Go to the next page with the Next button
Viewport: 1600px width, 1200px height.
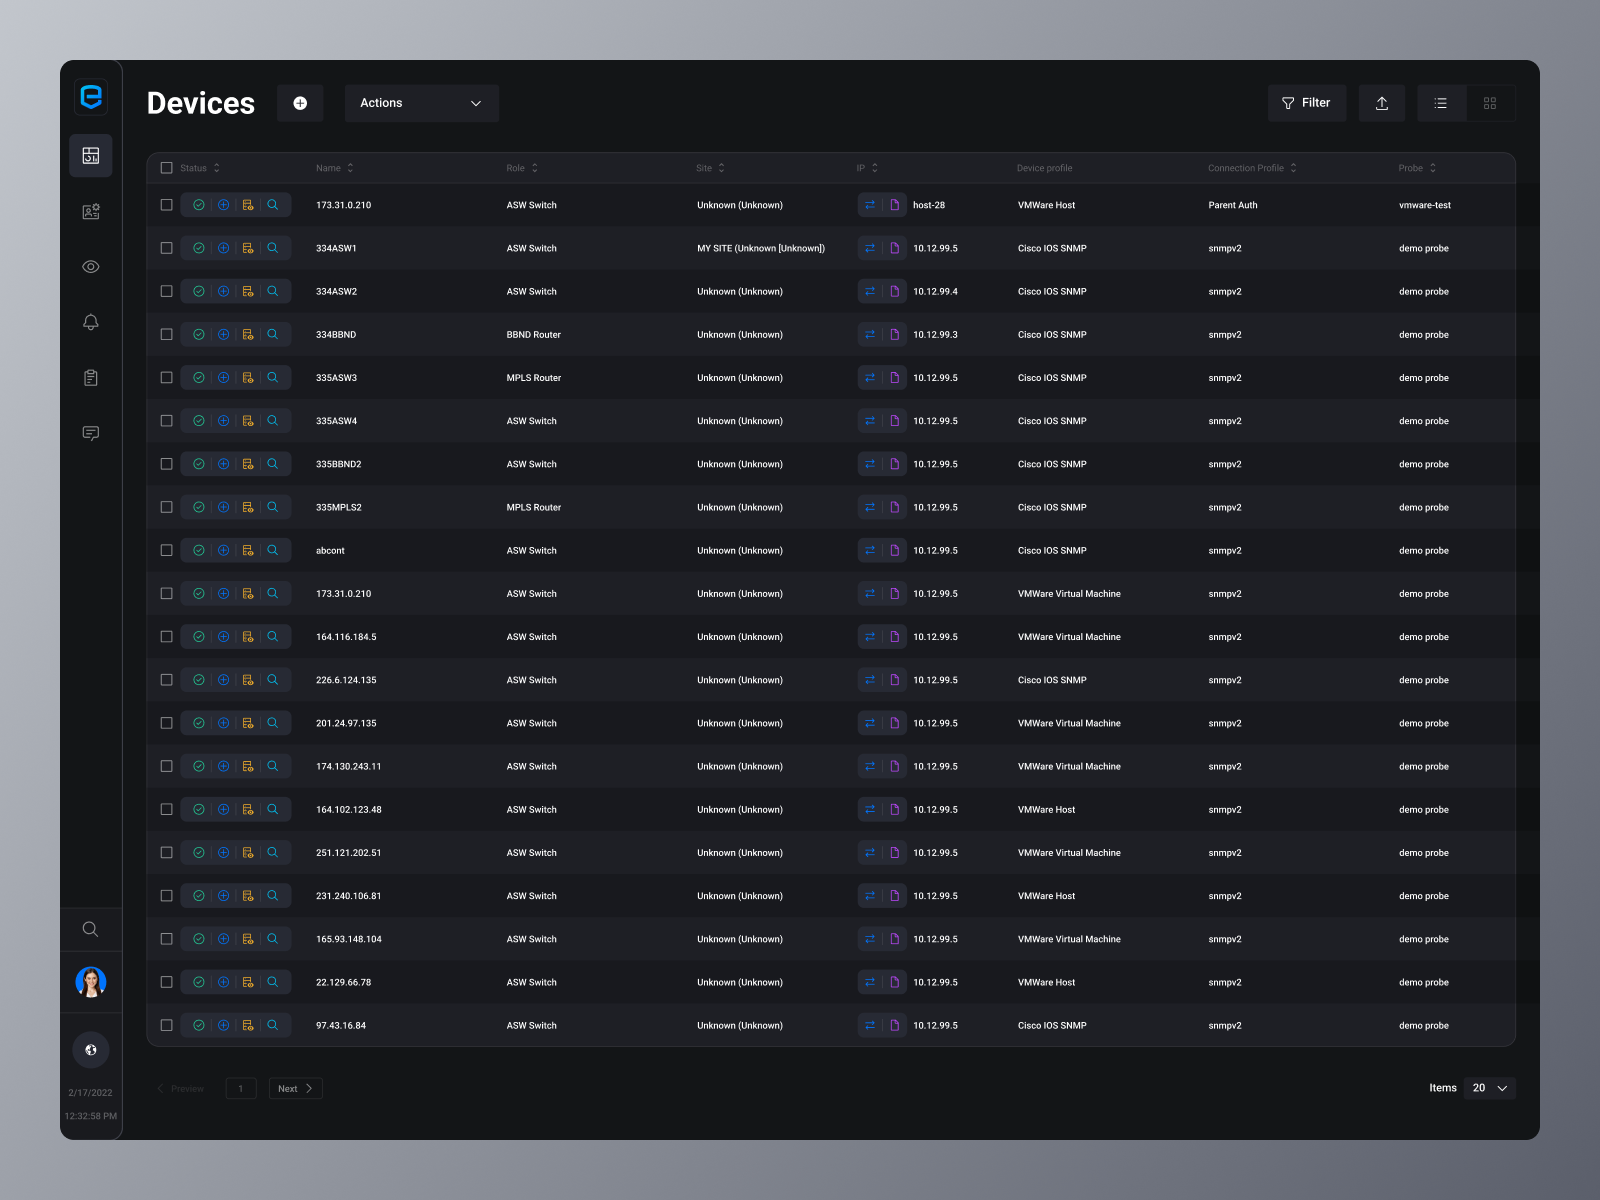(x=295, y=1088)
